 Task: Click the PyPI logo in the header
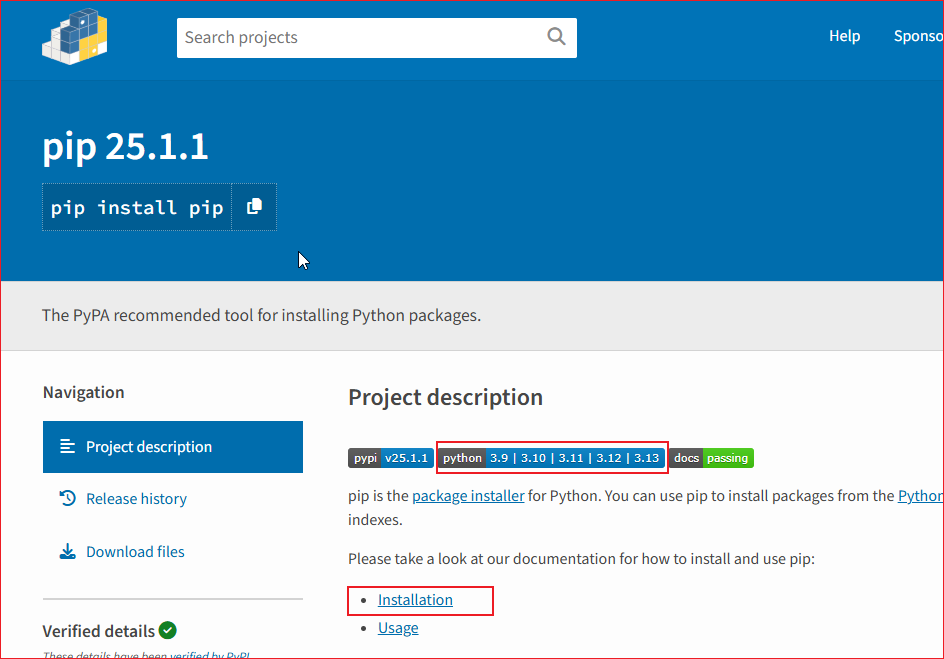click(75, 37)
